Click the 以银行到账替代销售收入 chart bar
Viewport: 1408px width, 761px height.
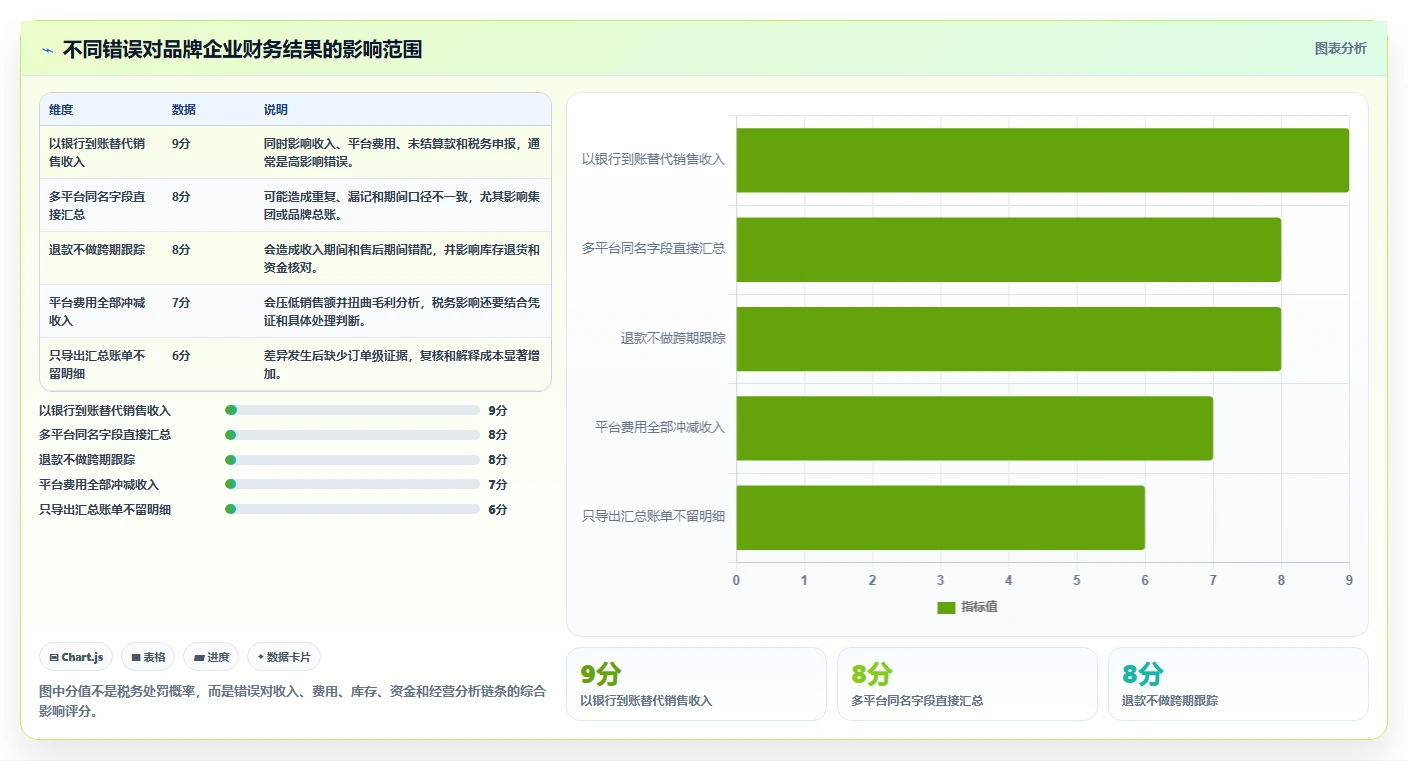1042,160
